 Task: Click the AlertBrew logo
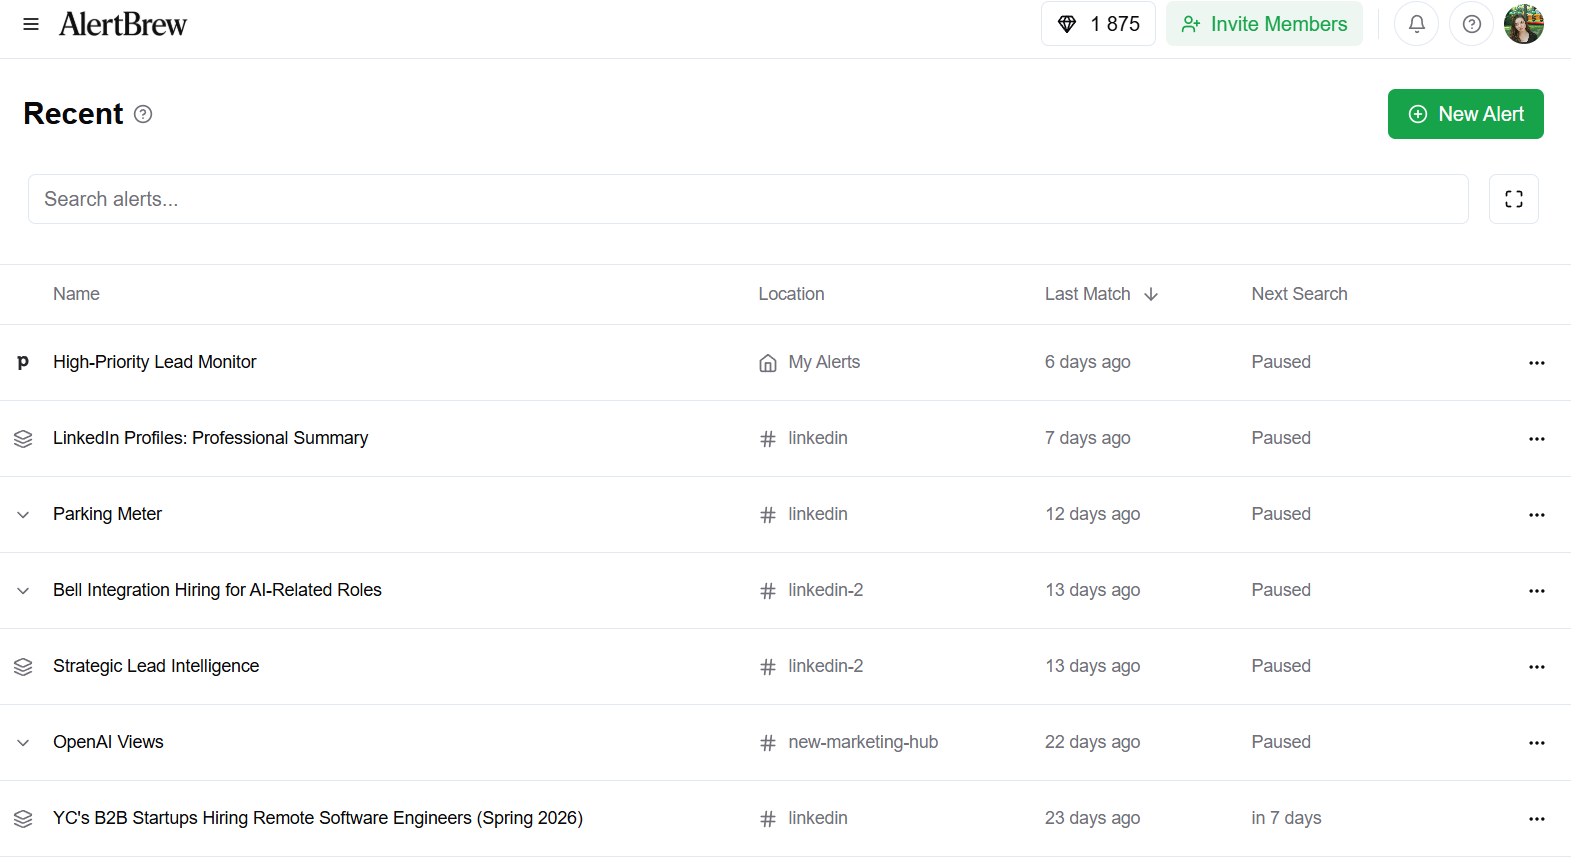(123, 24)
